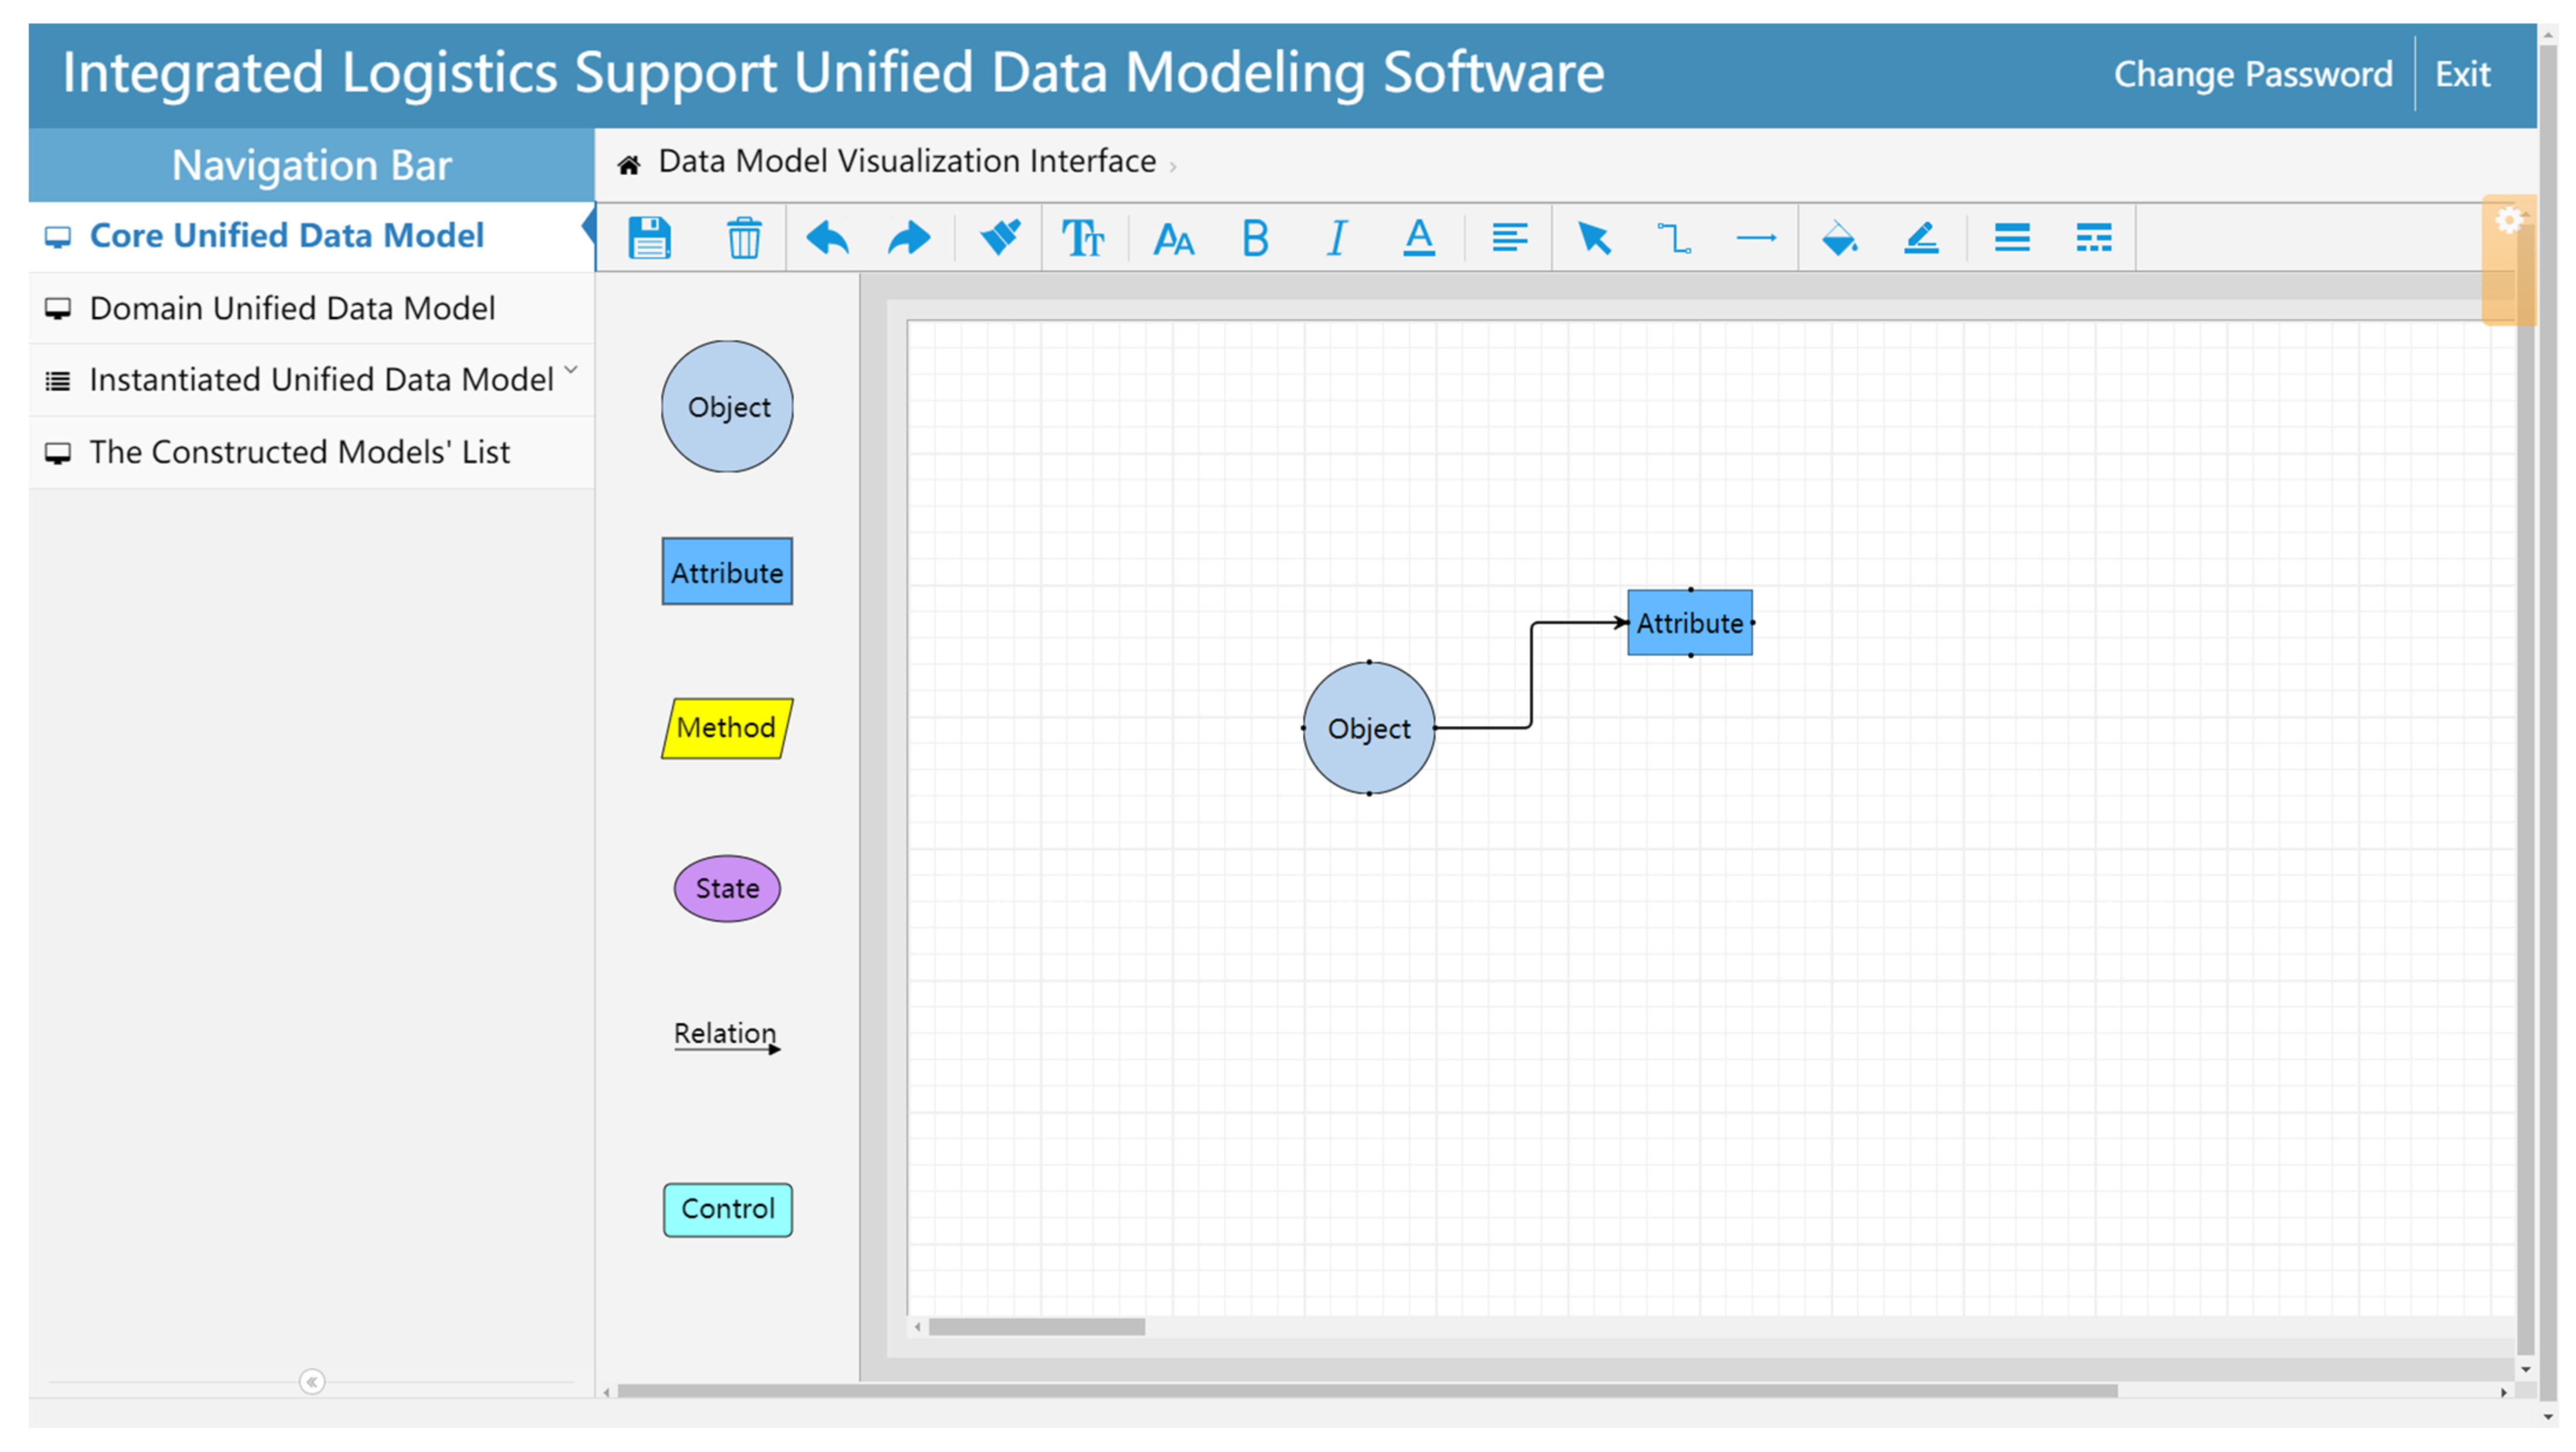Click the Save floppy disk icon

649,238
